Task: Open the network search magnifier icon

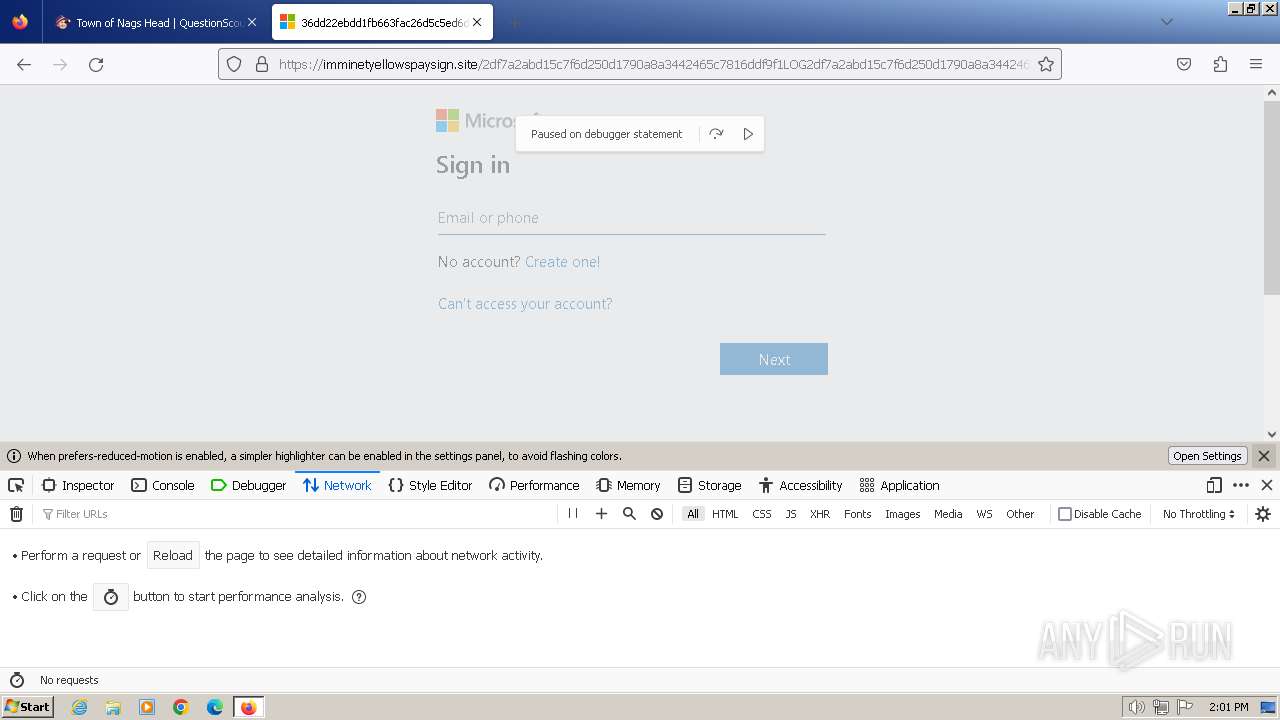Action: coord(629,513)
